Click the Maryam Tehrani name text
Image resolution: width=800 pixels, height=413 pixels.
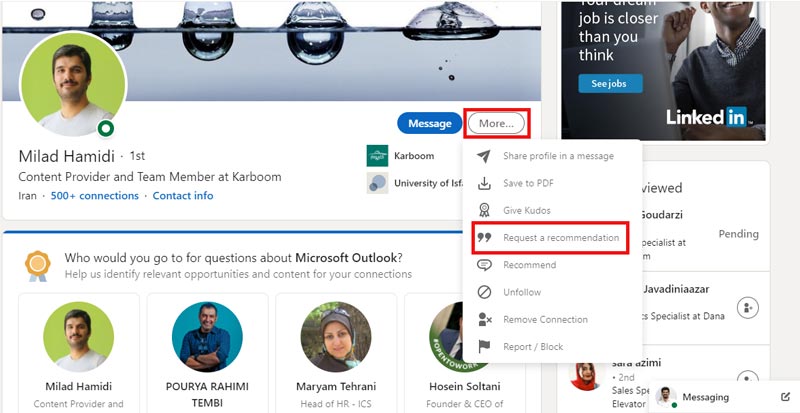[x=336, y=386]
